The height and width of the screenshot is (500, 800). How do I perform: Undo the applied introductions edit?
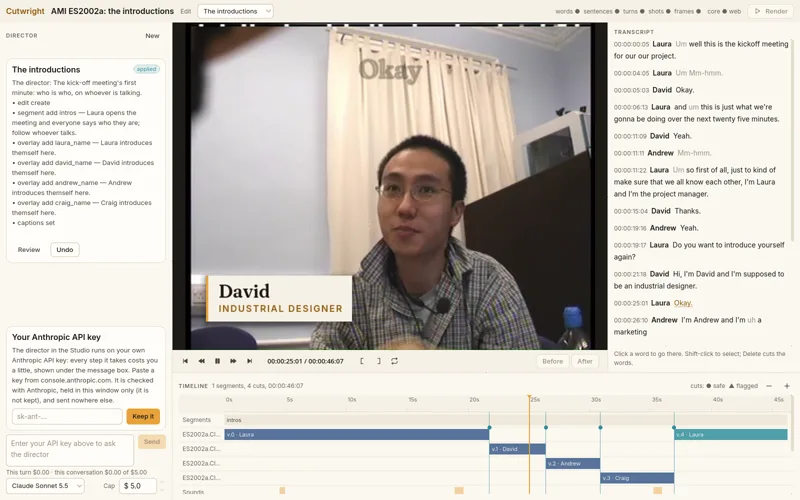pyautogui.click(x=65, y=249)
